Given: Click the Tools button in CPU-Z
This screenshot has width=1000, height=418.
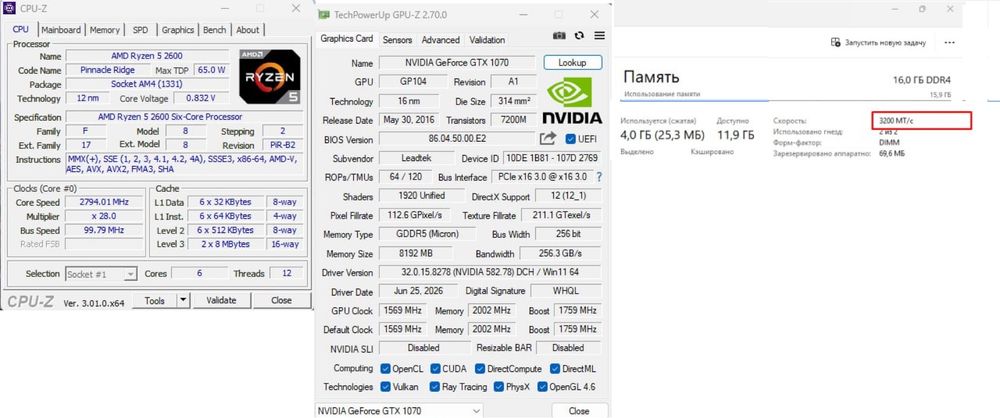Looking at the screenshot, I should click(x=154, y=301).
